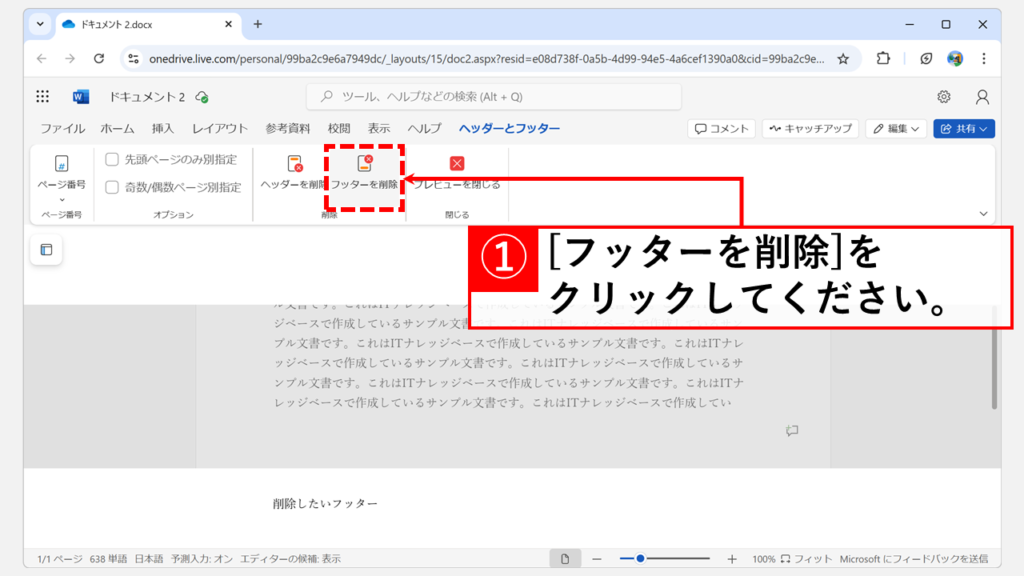Open the ページ番号 dropdown

coord(61,178)
